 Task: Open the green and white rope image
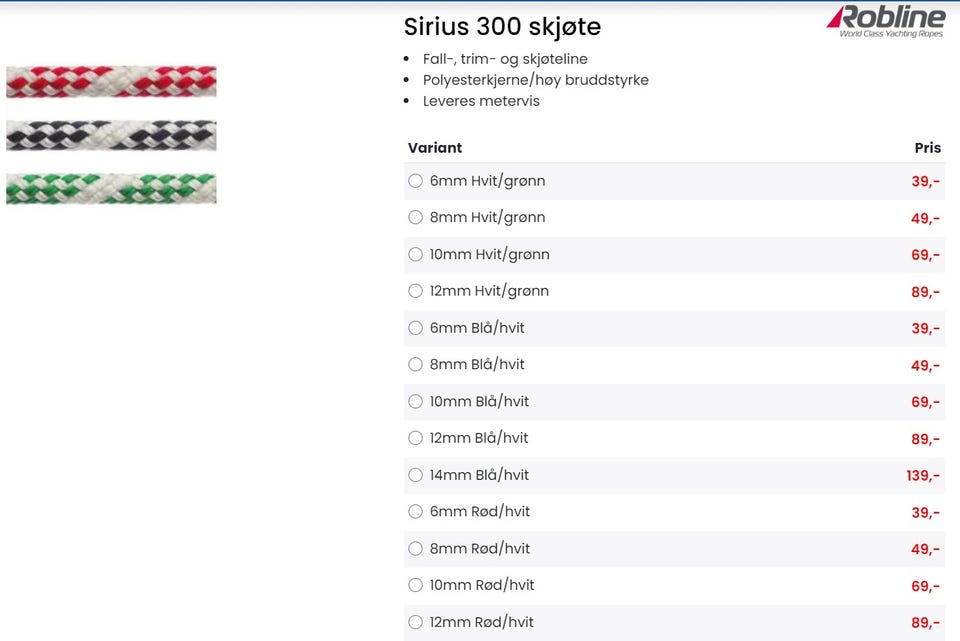coord(111,188)
